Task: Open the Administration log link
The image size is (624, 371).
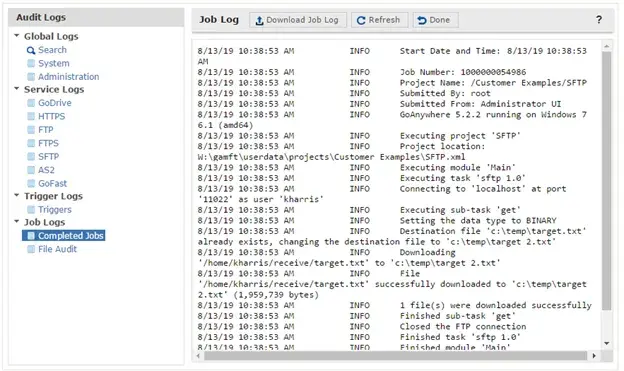Action: 68,76
